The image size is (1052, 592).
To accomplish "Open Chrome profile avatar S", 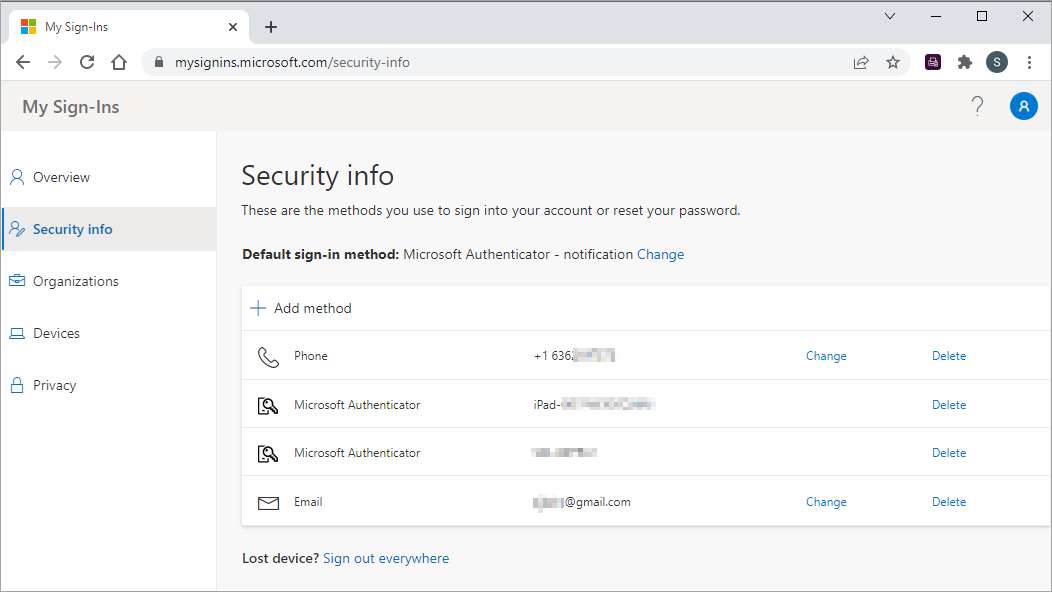I will click(x=996, y=62).
